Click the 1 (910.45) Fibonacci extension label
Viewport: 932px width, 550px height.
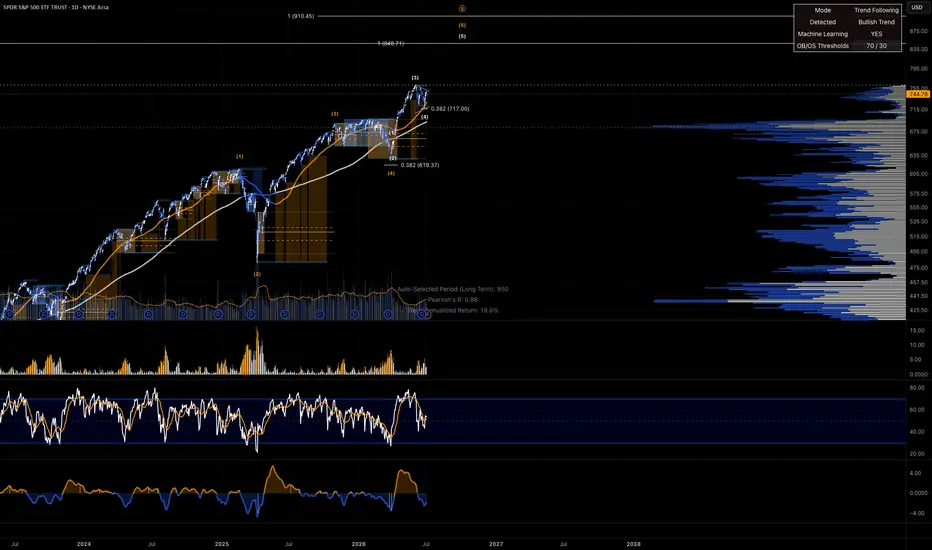coord(301,16)
